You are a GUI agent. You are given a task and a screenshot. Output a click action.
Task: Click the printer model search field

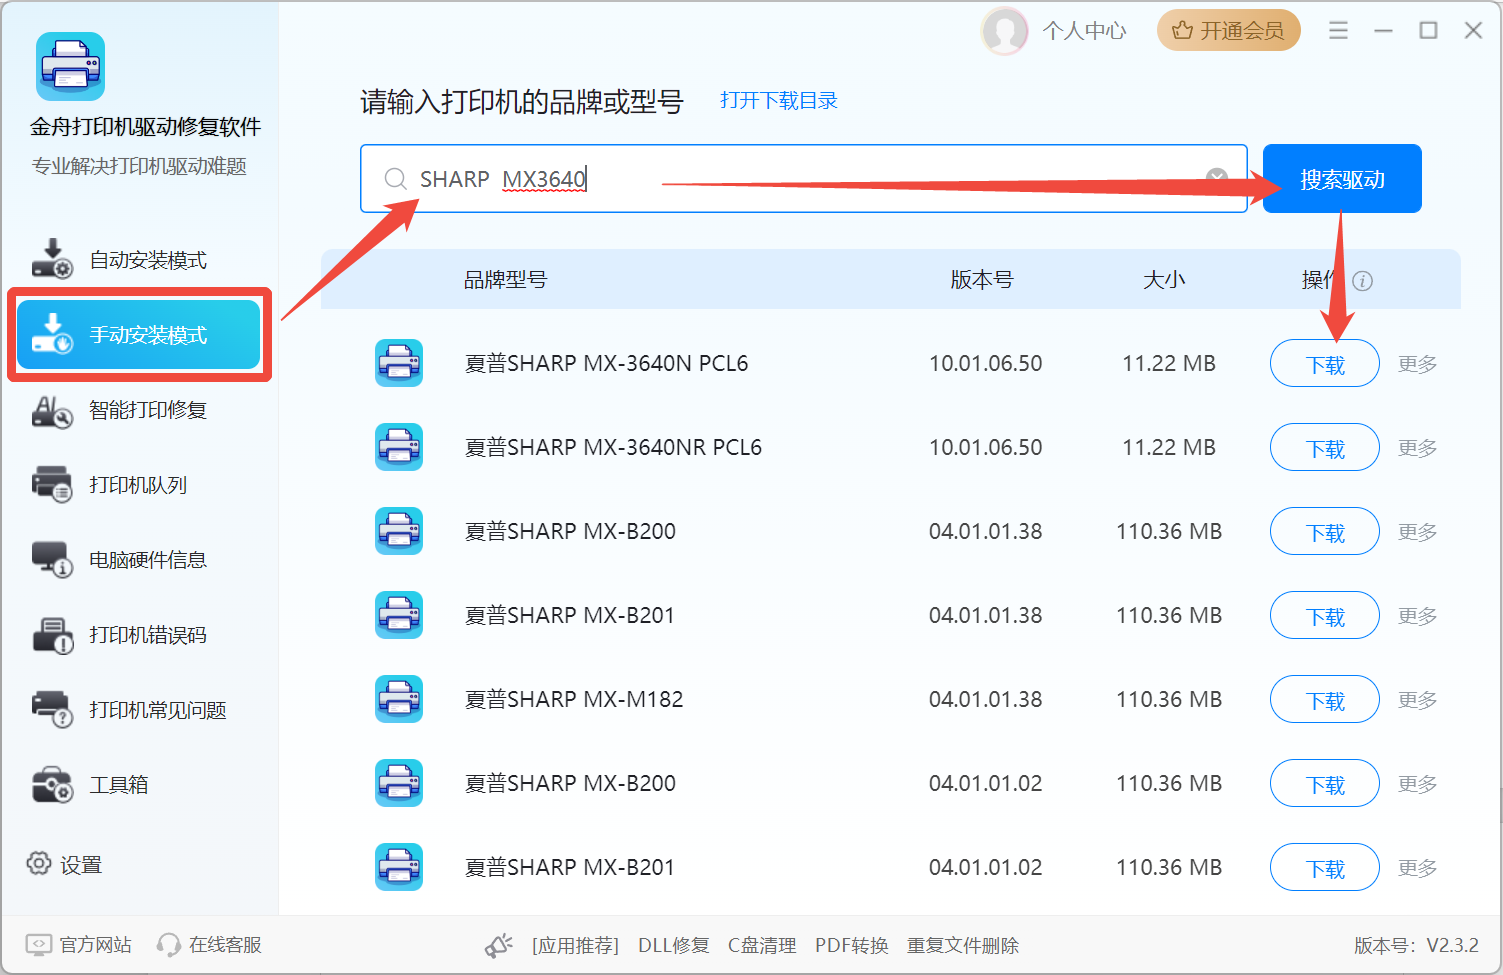click(804, 179)
